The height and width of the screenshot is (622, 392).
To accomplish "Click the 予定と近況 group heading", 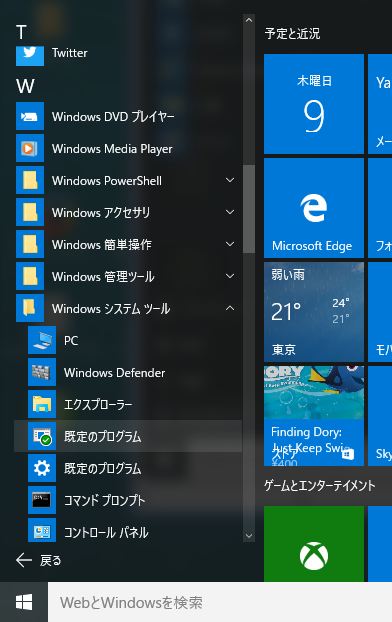I will click(x=292, y=34).
